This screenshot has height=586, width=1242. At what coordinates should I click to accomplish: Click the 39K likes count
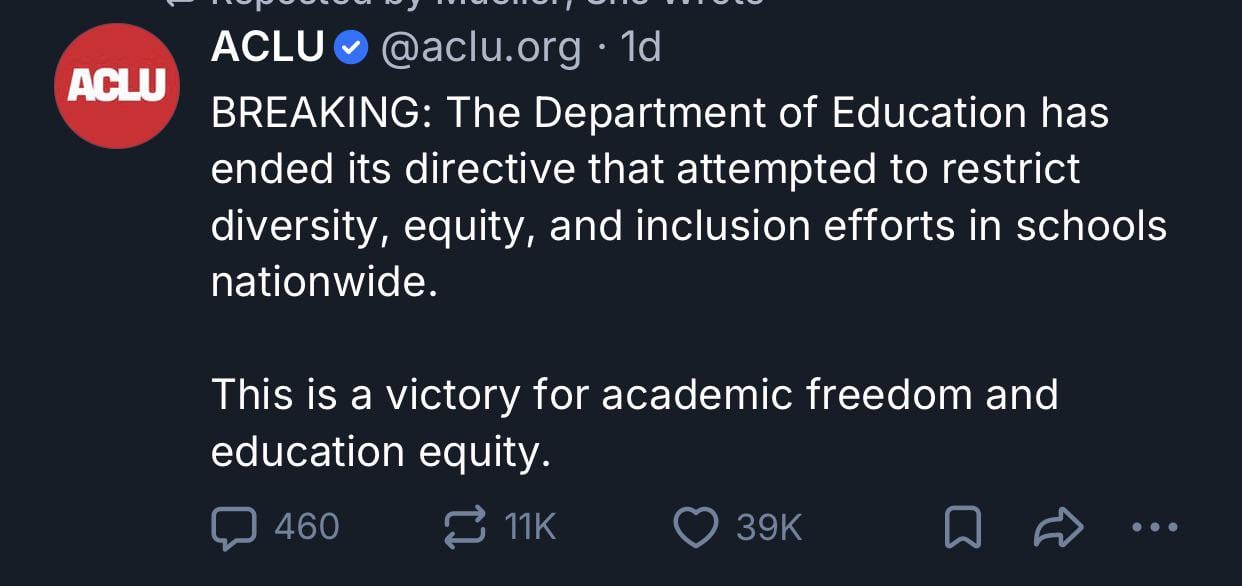(x=769, y=527)
